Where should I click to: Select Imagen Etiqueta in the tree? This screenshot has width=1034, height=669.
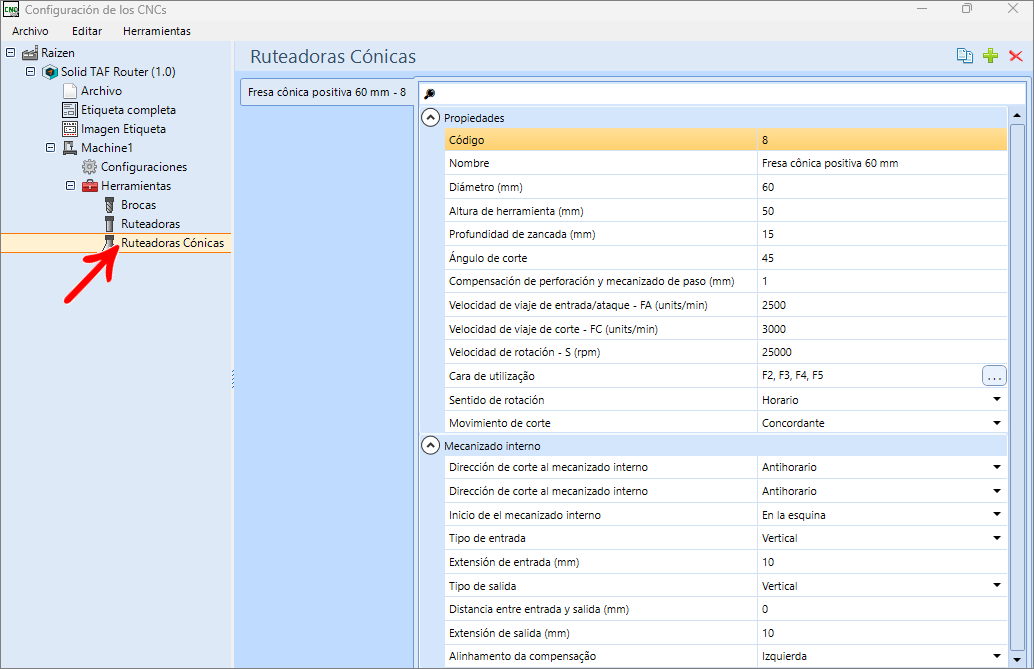click(123, 129)
